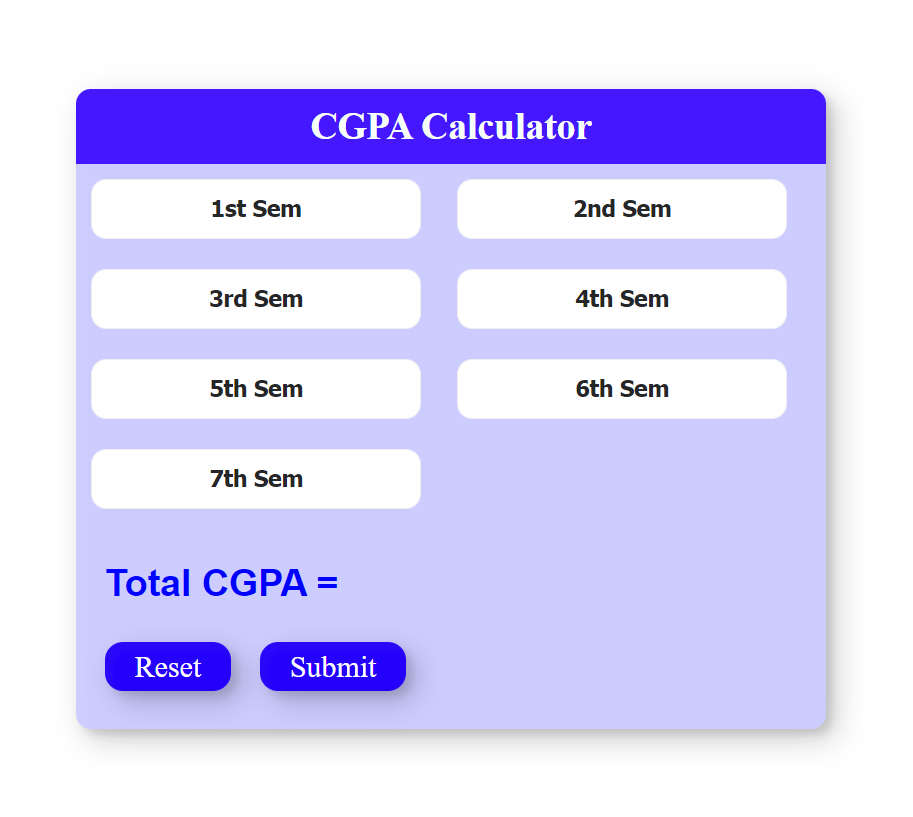Click the 7th Sem entry field
Image resolution: width=913 pixels, height=817 pixels.
click(x=255, y=479)
